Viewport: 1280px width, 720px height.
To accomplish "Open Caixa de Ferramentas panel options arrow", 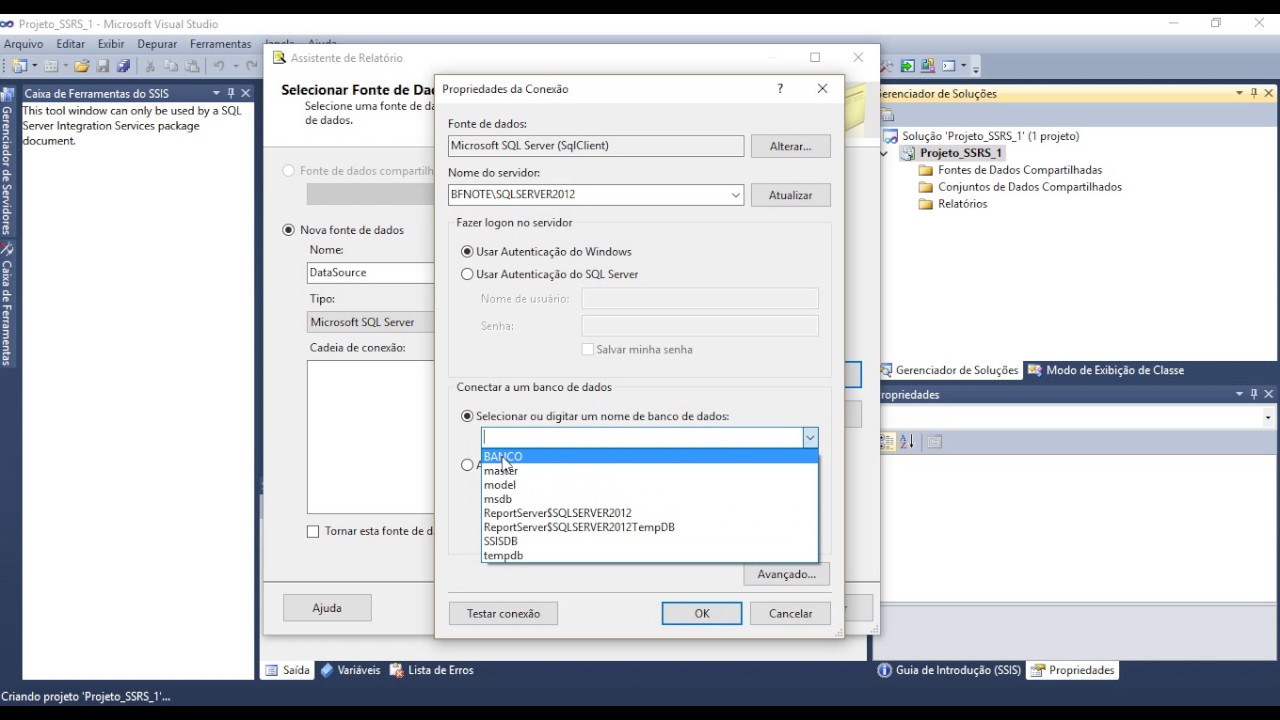I will tap(216, 93).
